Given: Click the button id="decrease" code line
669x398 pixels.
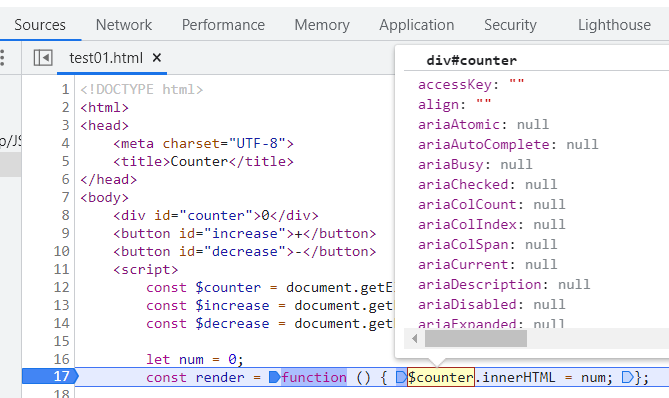Looking at the screenshot, I should 244,251.
